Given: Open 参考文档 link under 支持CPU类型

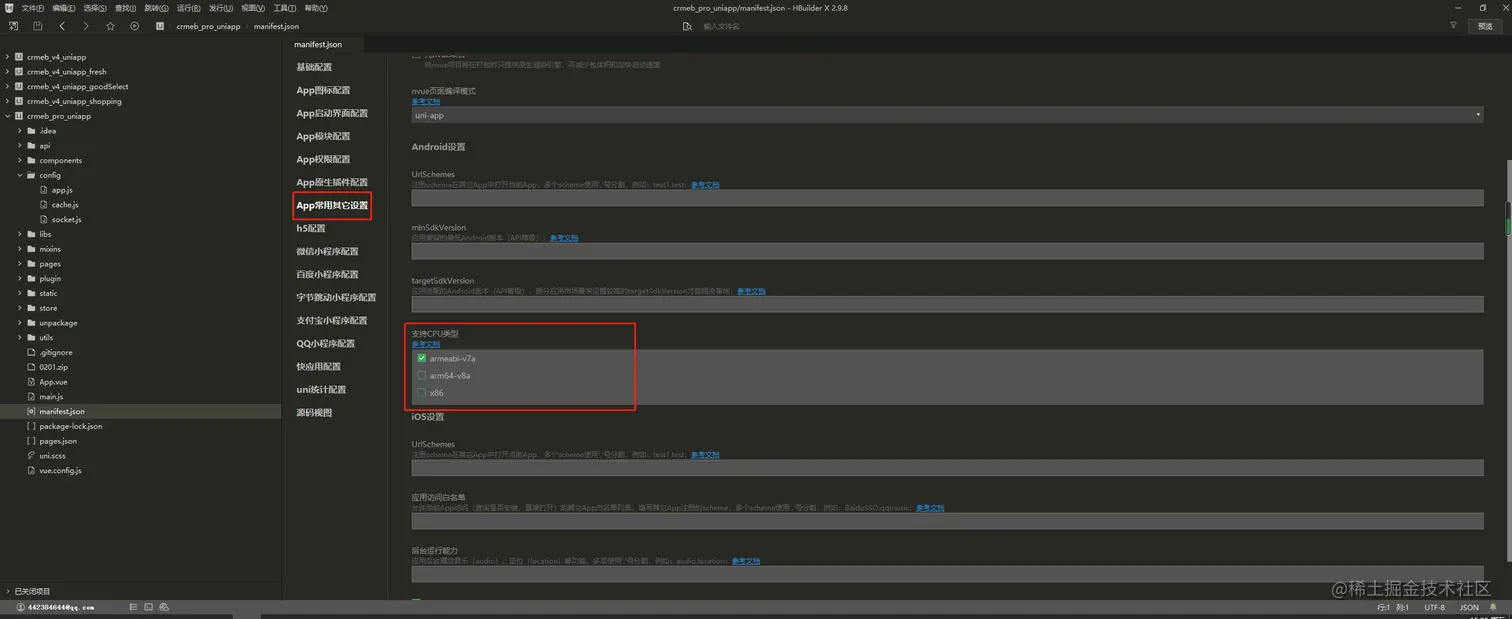Looking at the screenshot, I should [426, 344].
